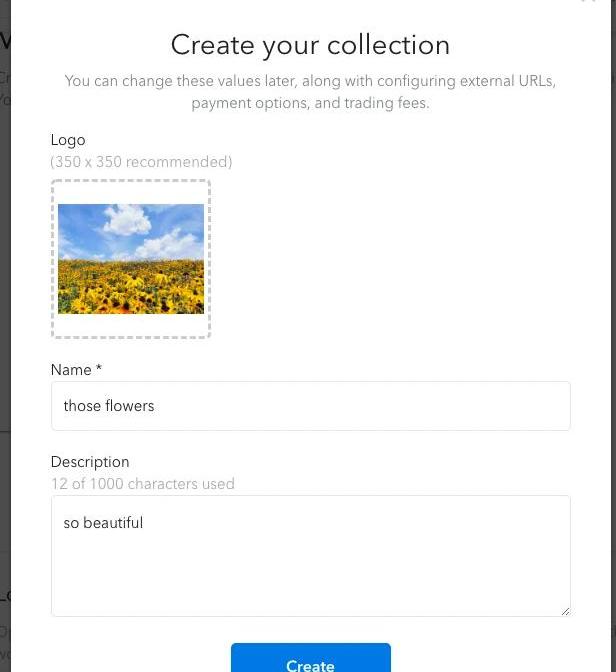This screenshot has width=616, height=672.
Task: Click the required asterisk beside Name
Action: [99, 369]
